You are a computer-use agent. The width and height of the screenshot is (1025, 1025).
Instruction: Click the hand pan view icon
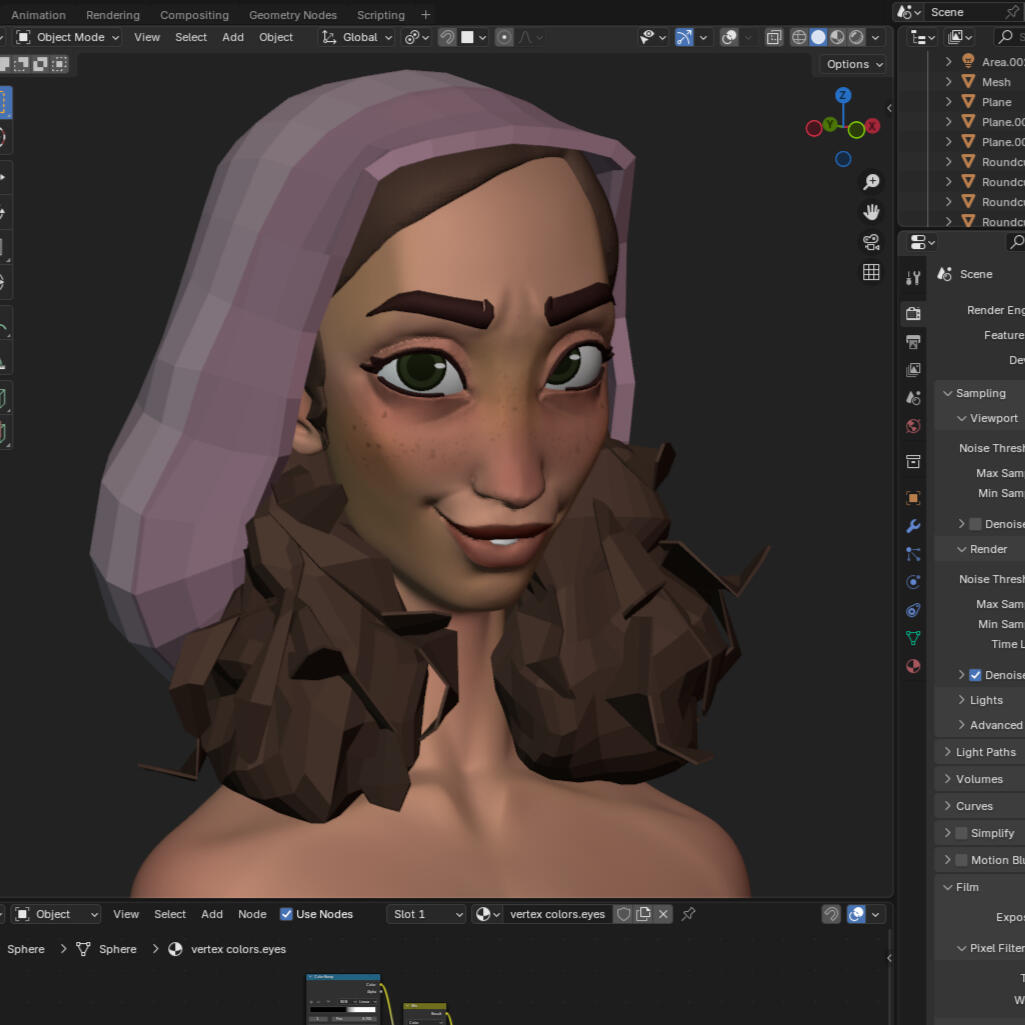(871, 212)
